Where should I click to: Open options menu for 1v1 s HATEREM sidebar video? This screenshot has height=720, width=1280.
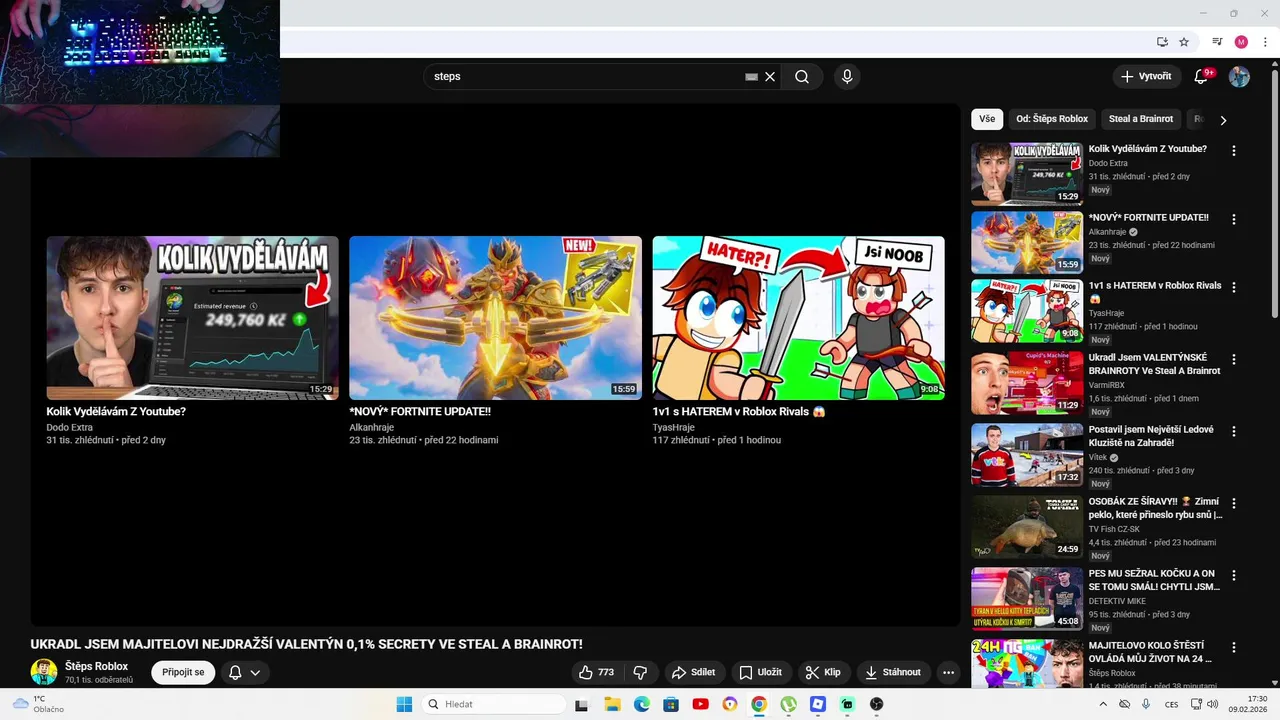point(1233,287)
